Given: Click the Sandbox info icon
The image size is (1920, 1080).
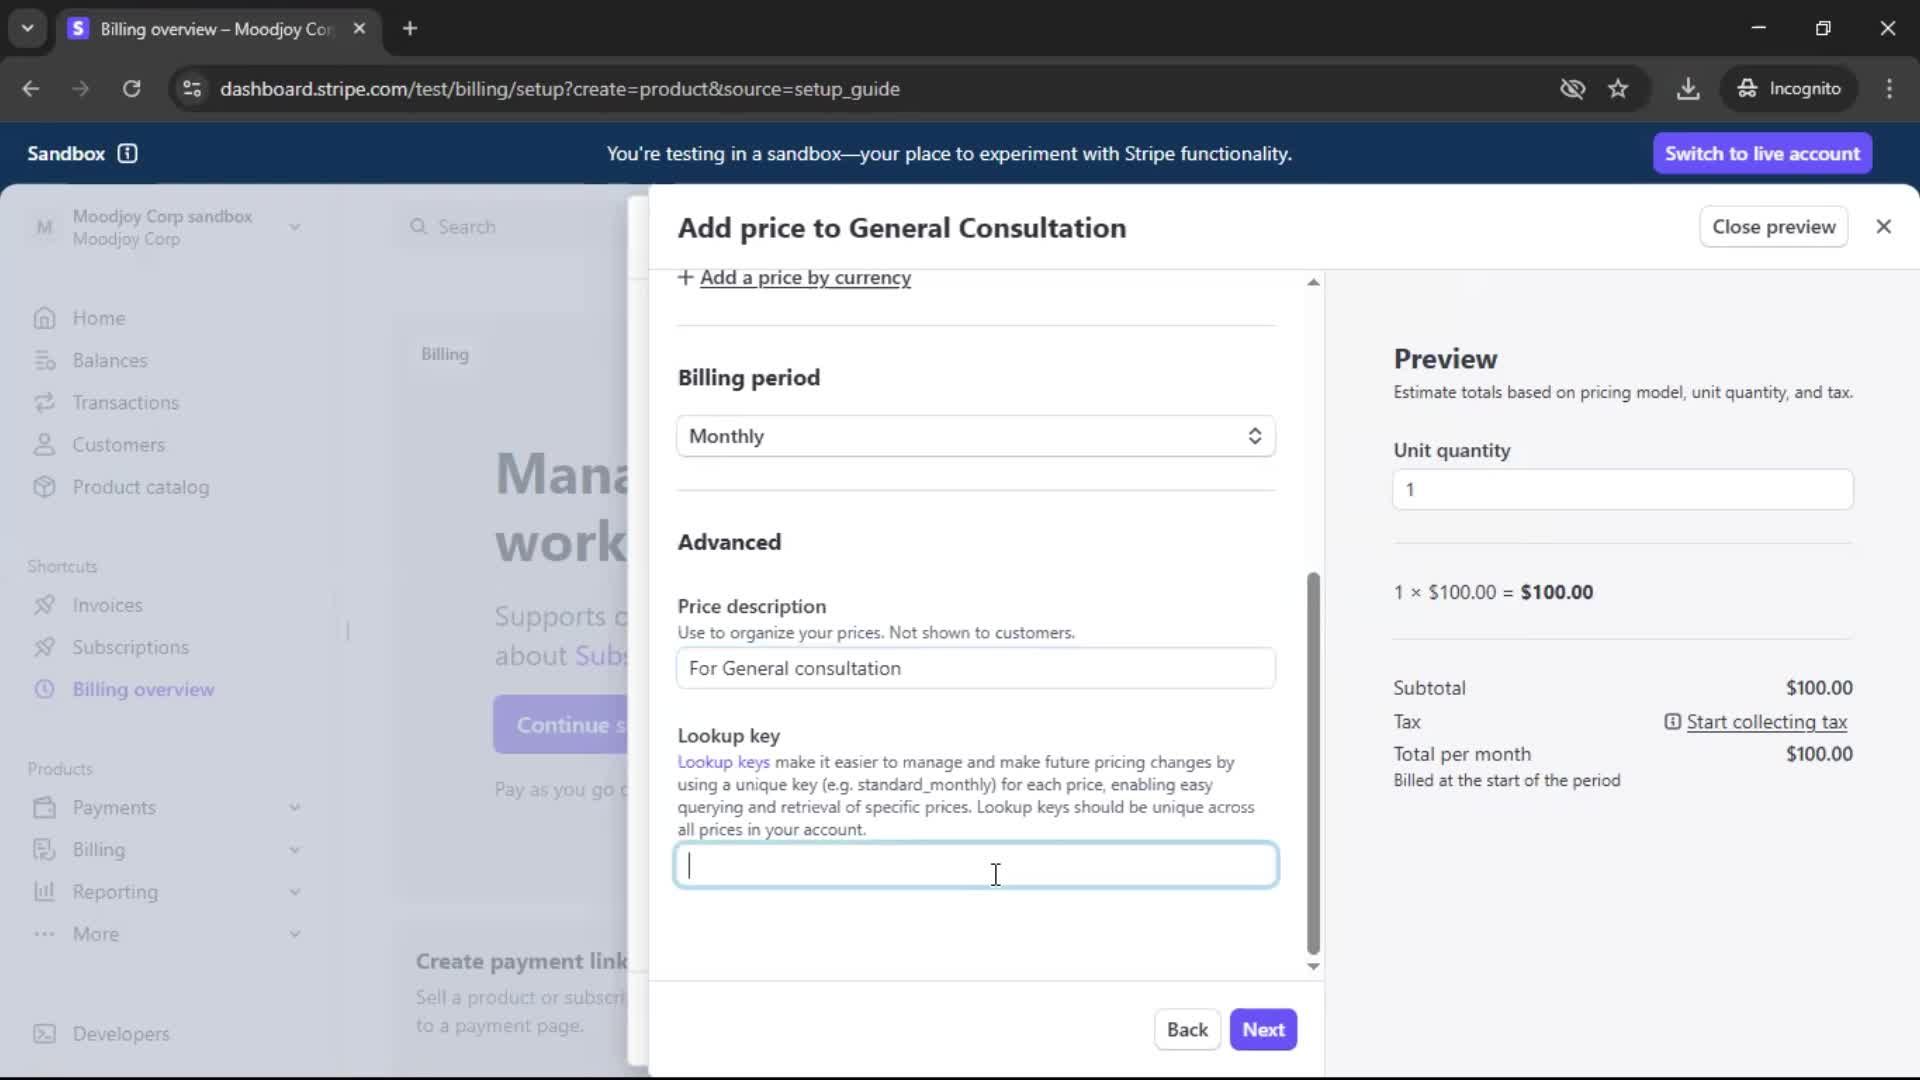Looking at the screenshot, I should [127, 153].
